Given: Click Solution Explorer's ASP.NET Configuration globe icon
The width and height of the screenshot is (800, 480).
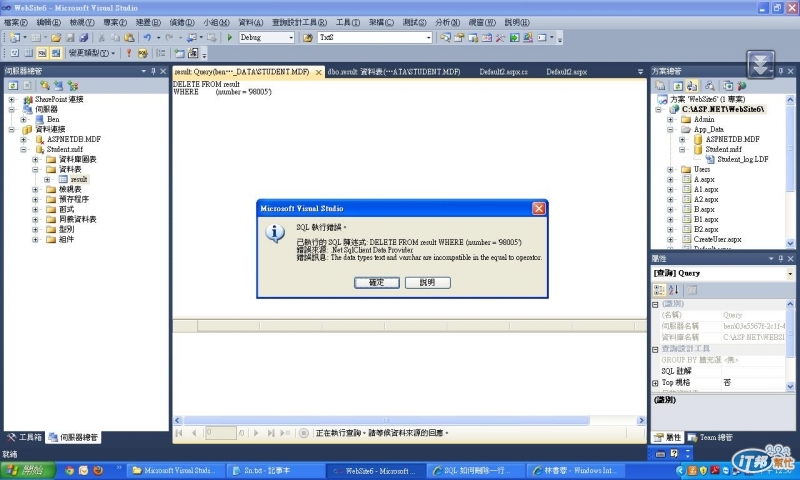Looking at the screenshot, I should tap(741, 86).
